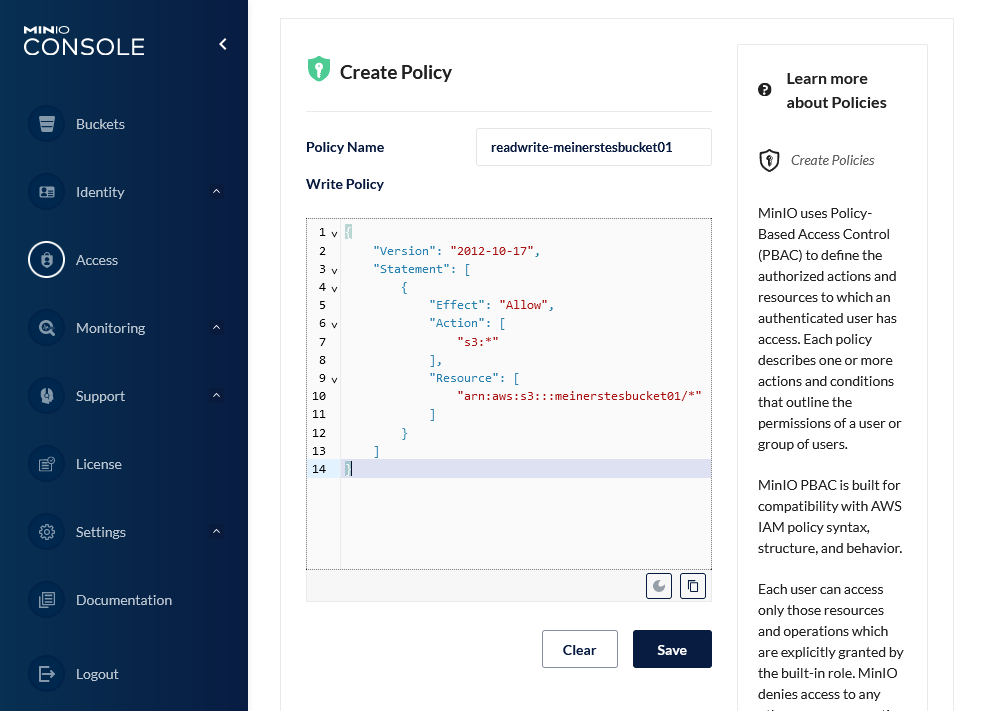Click the Policy Name input field
The width and height of the screenshot is (983, 711).
pos(593,147)
